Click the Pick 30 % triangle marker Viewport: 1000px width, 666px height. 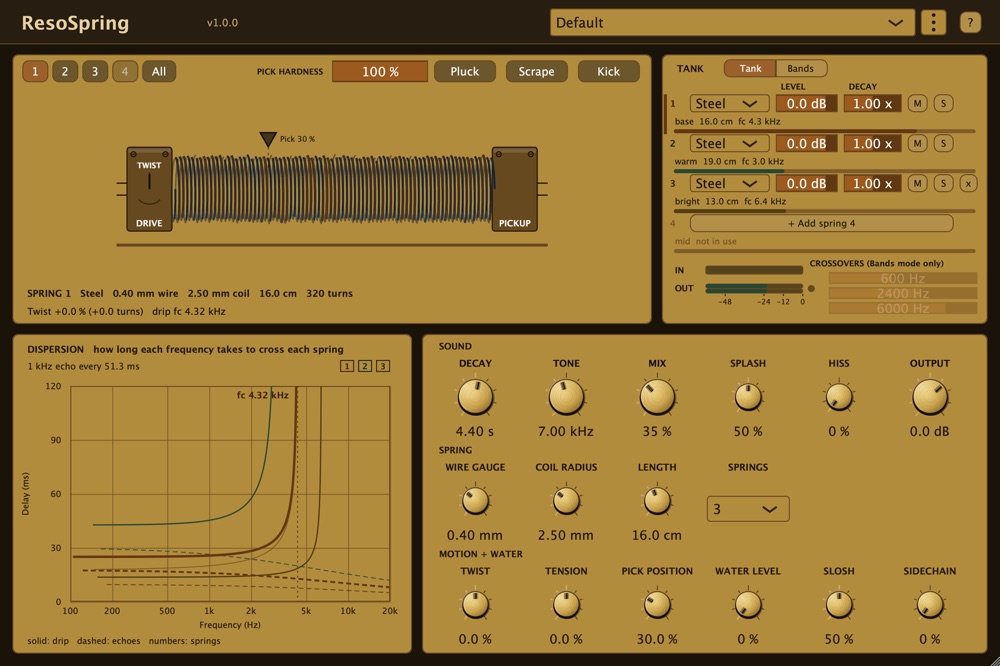pos(268,139)
